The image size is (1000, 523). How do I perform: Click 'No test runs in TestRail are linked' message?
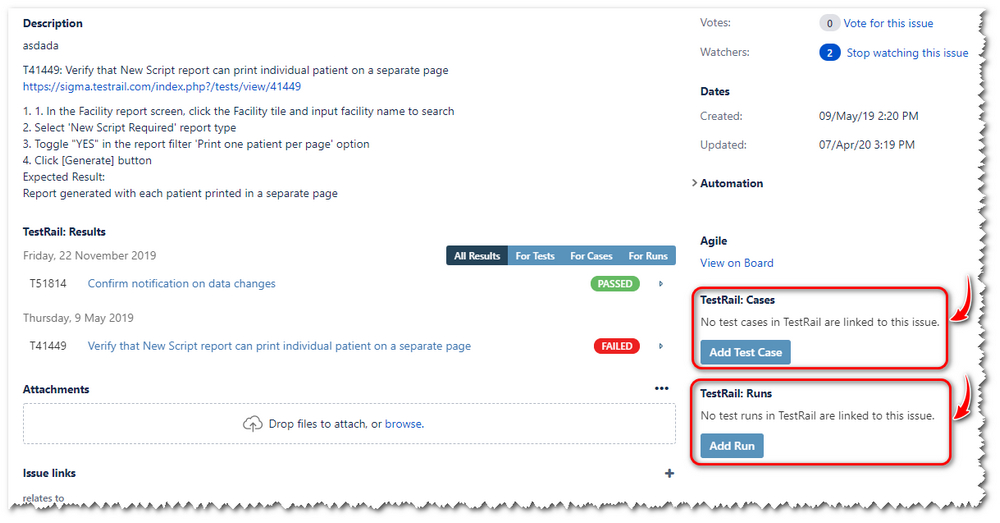point(818,416)
